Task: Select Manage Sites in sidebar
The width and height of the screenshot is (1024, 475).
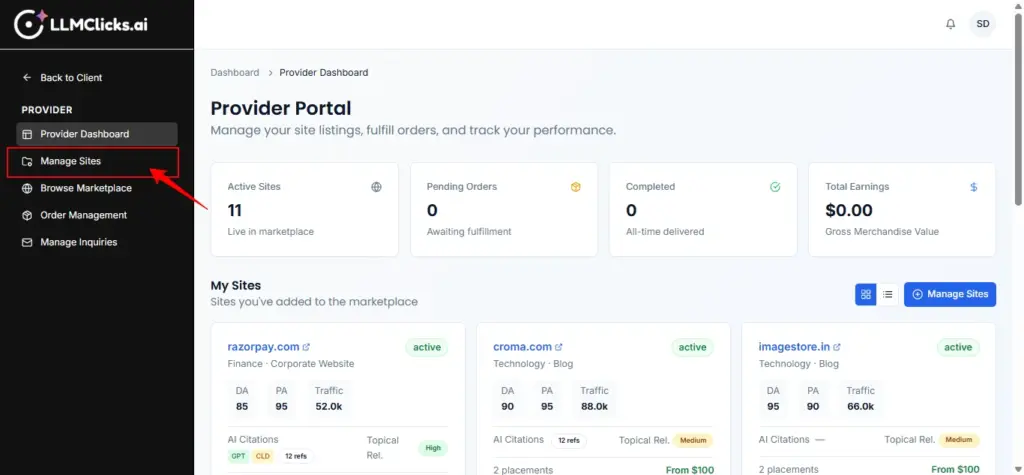Action: coord(70,161)
